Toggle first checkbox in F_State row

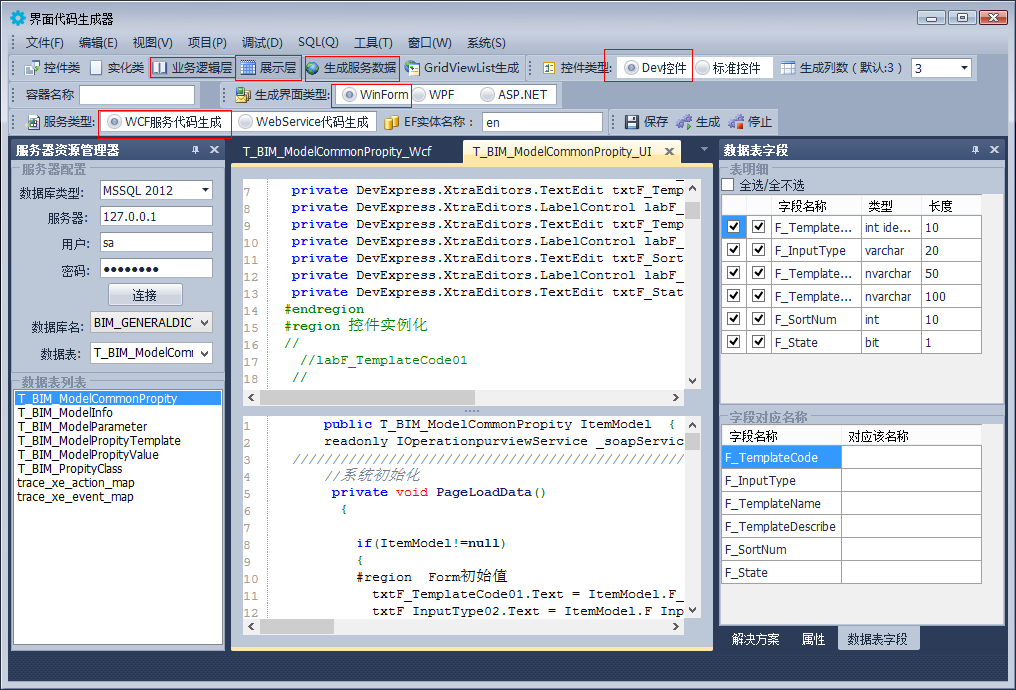point(733,341)
